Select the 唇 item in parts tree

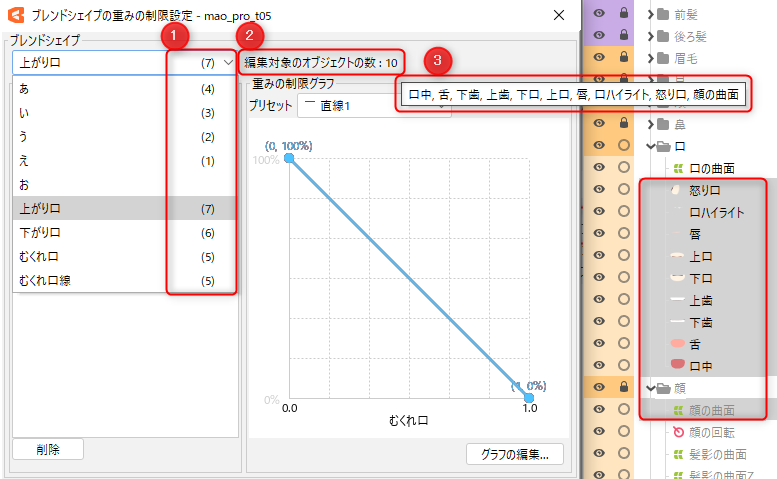[x=696, y=234]
